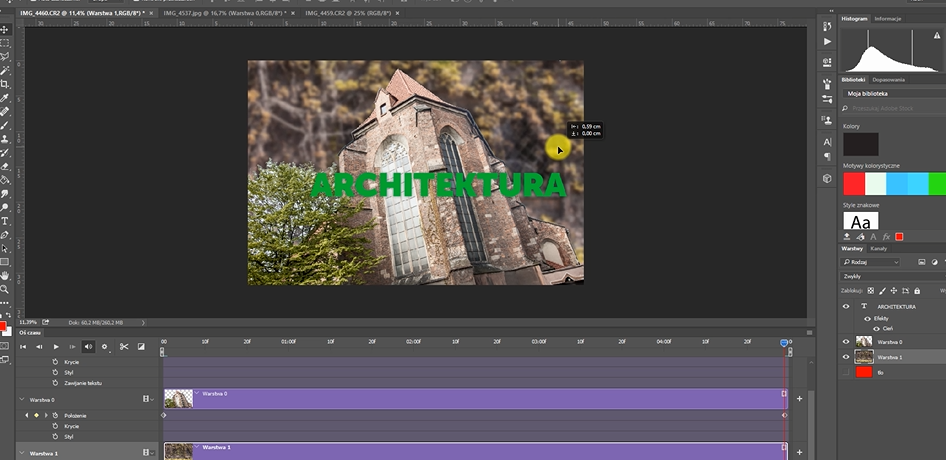Toggle visibility of Warstwa 0 layer
Viewport: 946px width, 460px height.
(x=846, y=341)
